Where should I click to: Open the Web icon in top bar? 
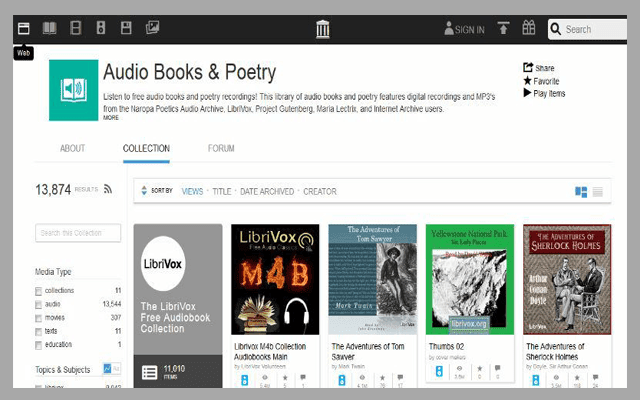coord(24,28)
